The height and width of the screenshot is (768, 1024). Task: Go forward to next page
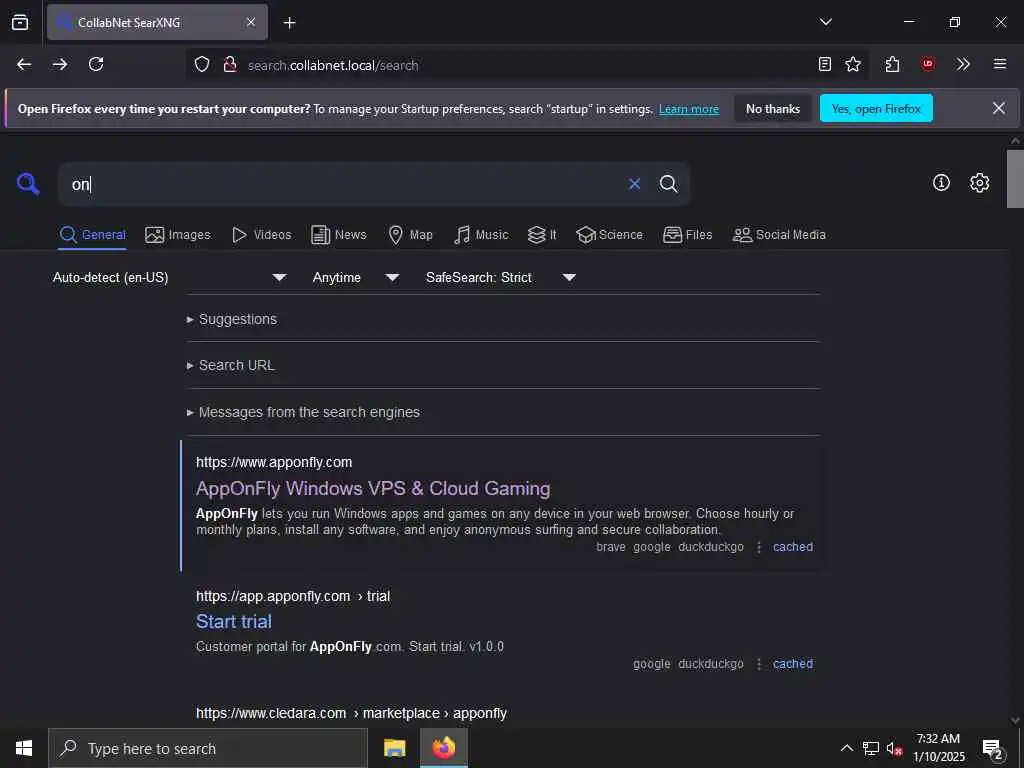(x=60, y=64)
